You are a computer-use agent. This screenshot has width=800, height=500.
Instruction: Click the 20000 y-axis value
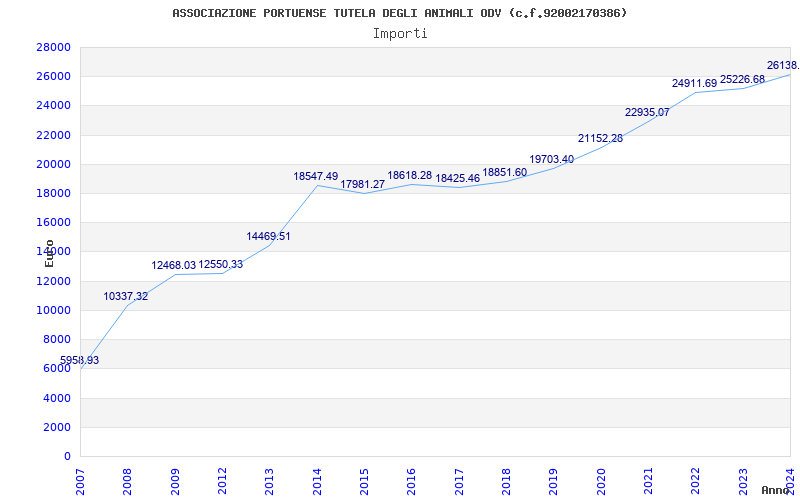point(53,164)
